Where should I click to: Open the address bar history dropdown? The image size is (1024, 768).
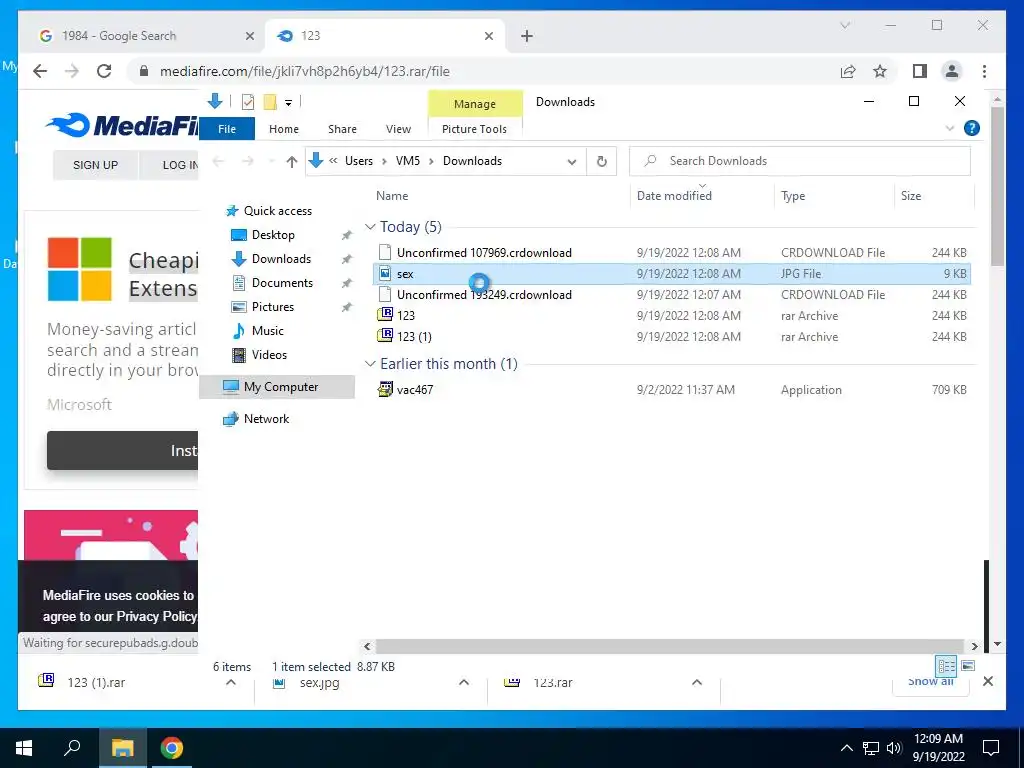tap(571, 161)
